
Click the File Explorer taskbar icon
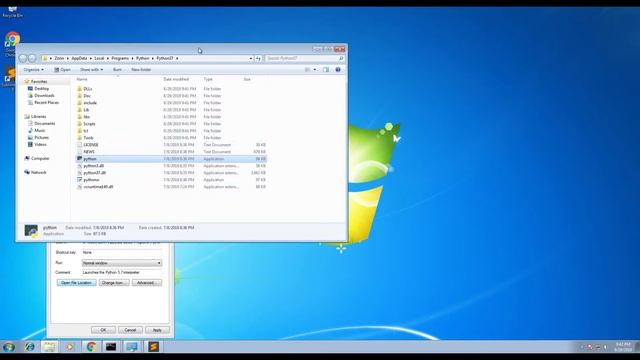[49, 347]
